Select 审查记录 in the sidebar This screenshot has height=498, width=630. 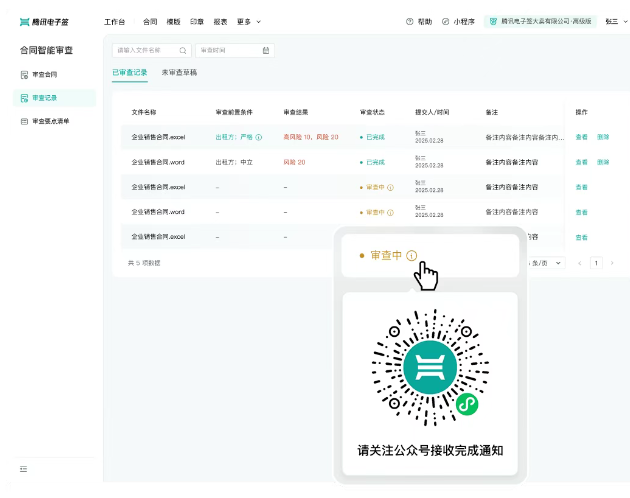point(54,98)
